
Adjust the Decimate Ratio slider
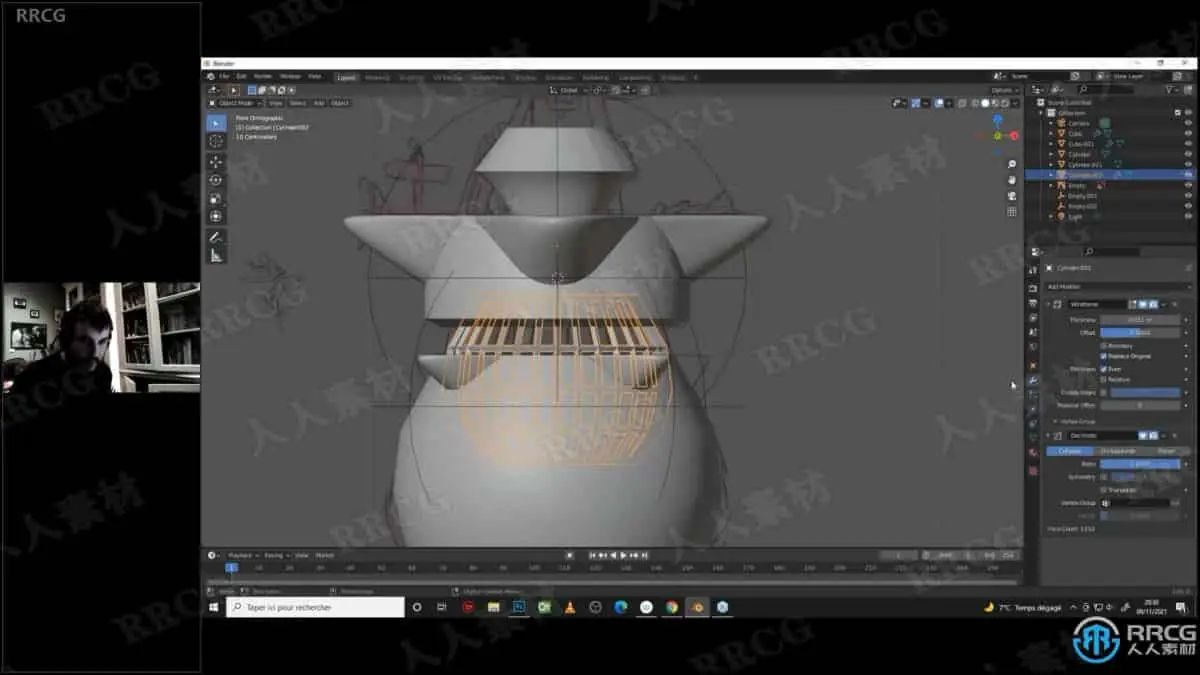(1140, 464)
